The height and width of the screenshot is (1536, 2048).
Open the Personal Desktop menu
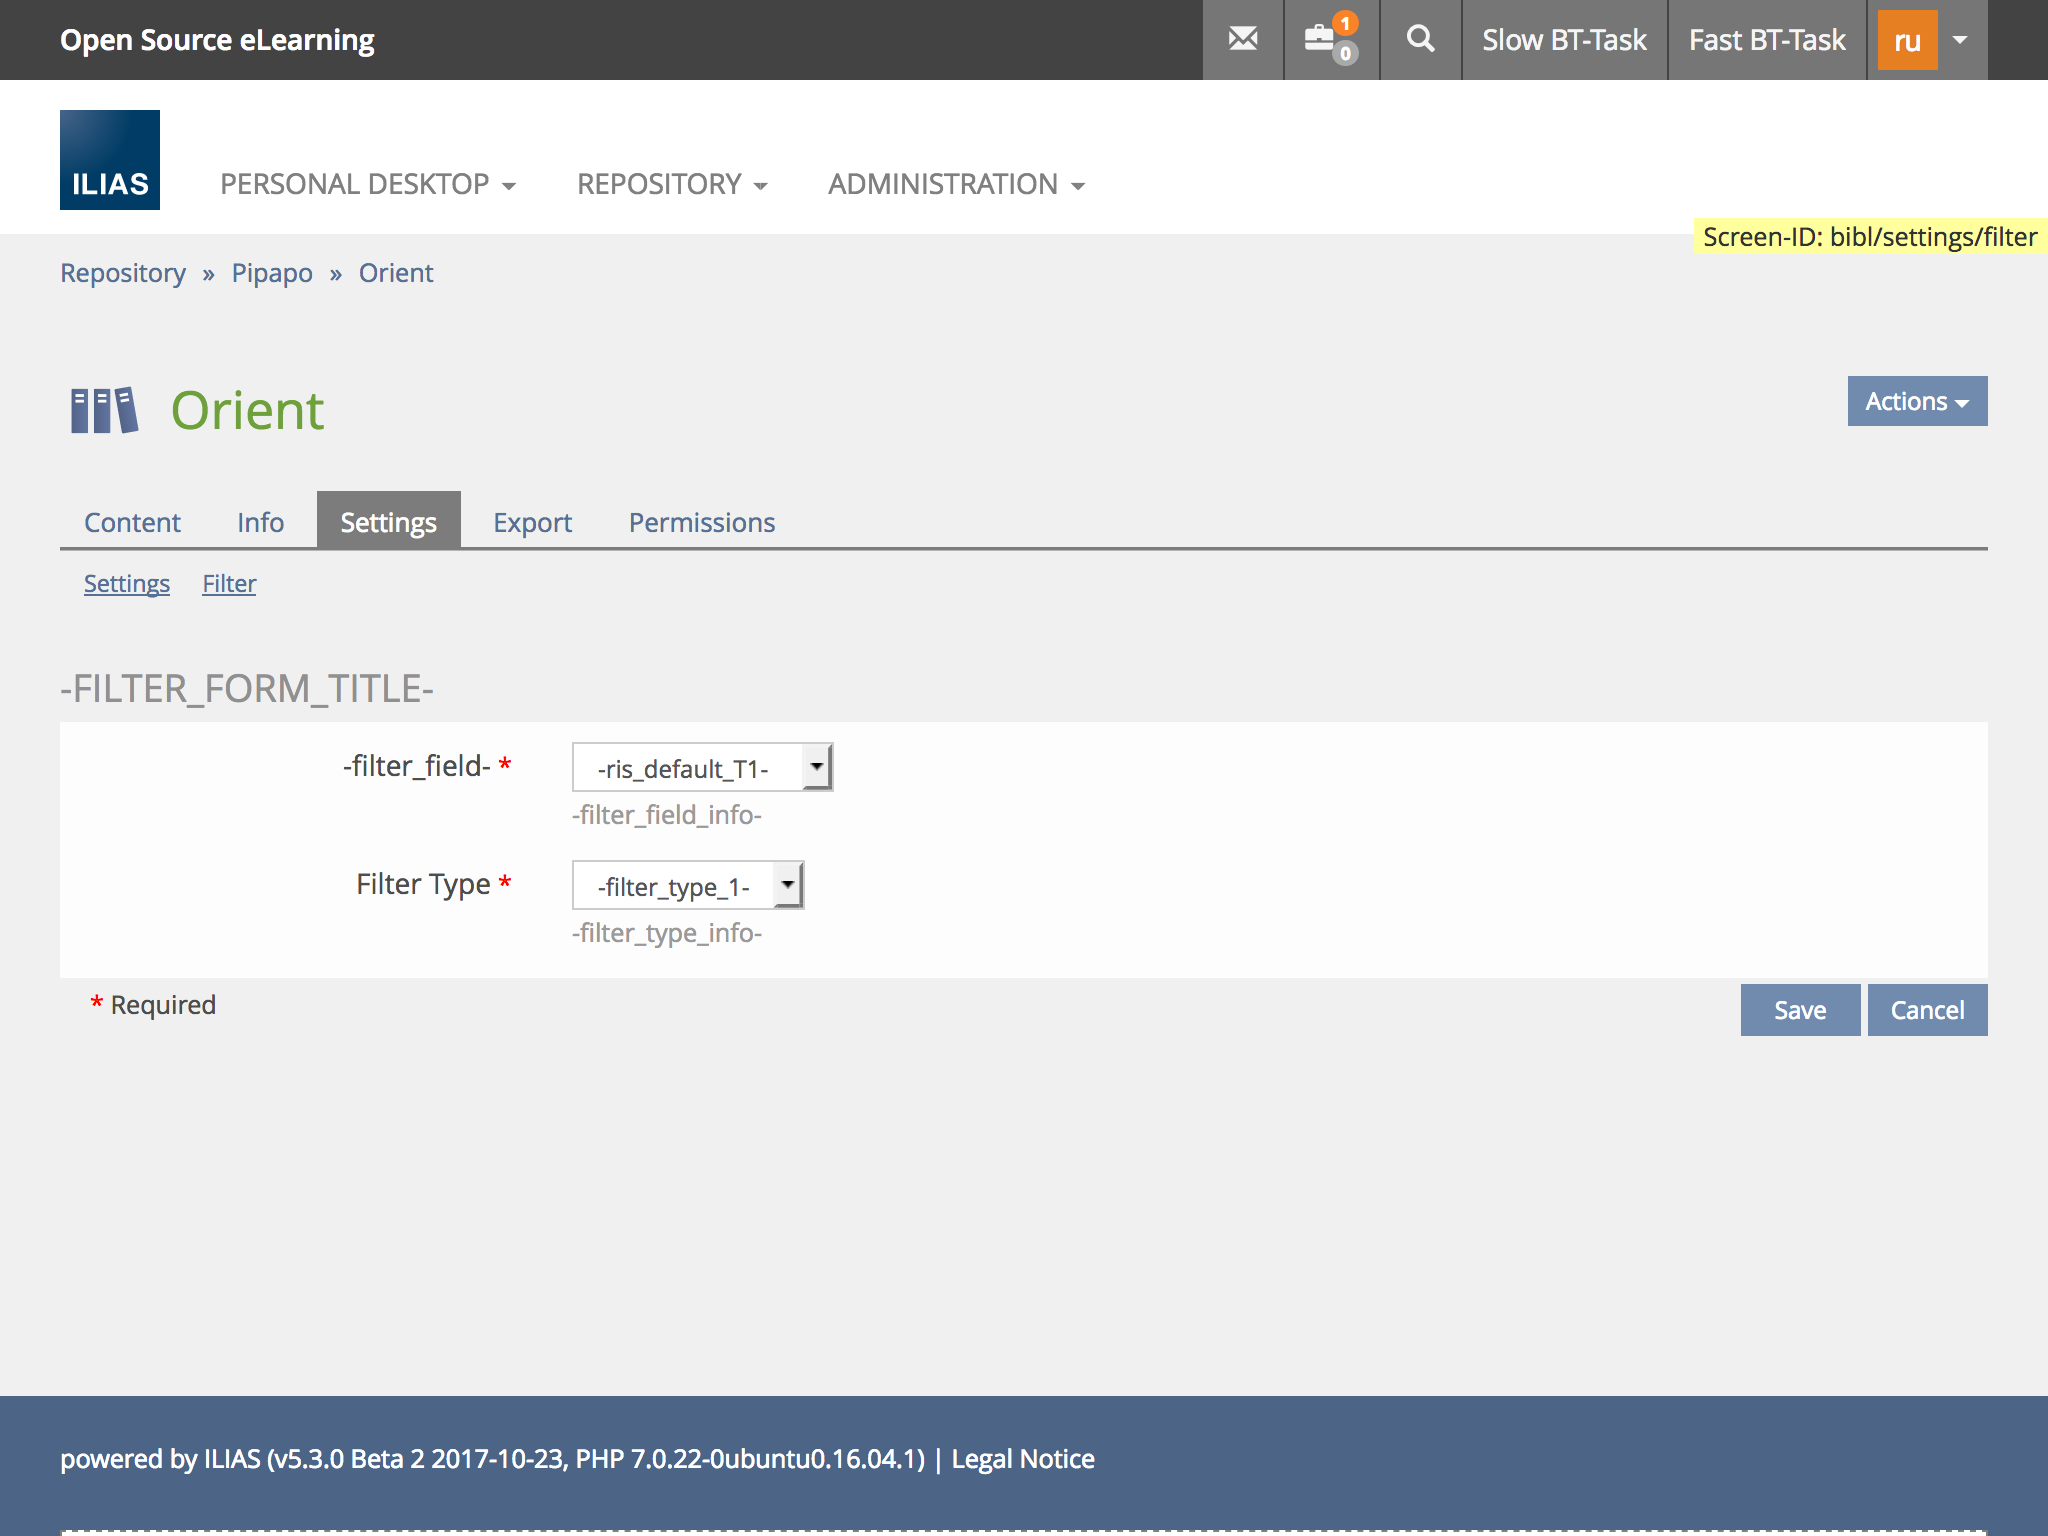click(x=368, y=184)
